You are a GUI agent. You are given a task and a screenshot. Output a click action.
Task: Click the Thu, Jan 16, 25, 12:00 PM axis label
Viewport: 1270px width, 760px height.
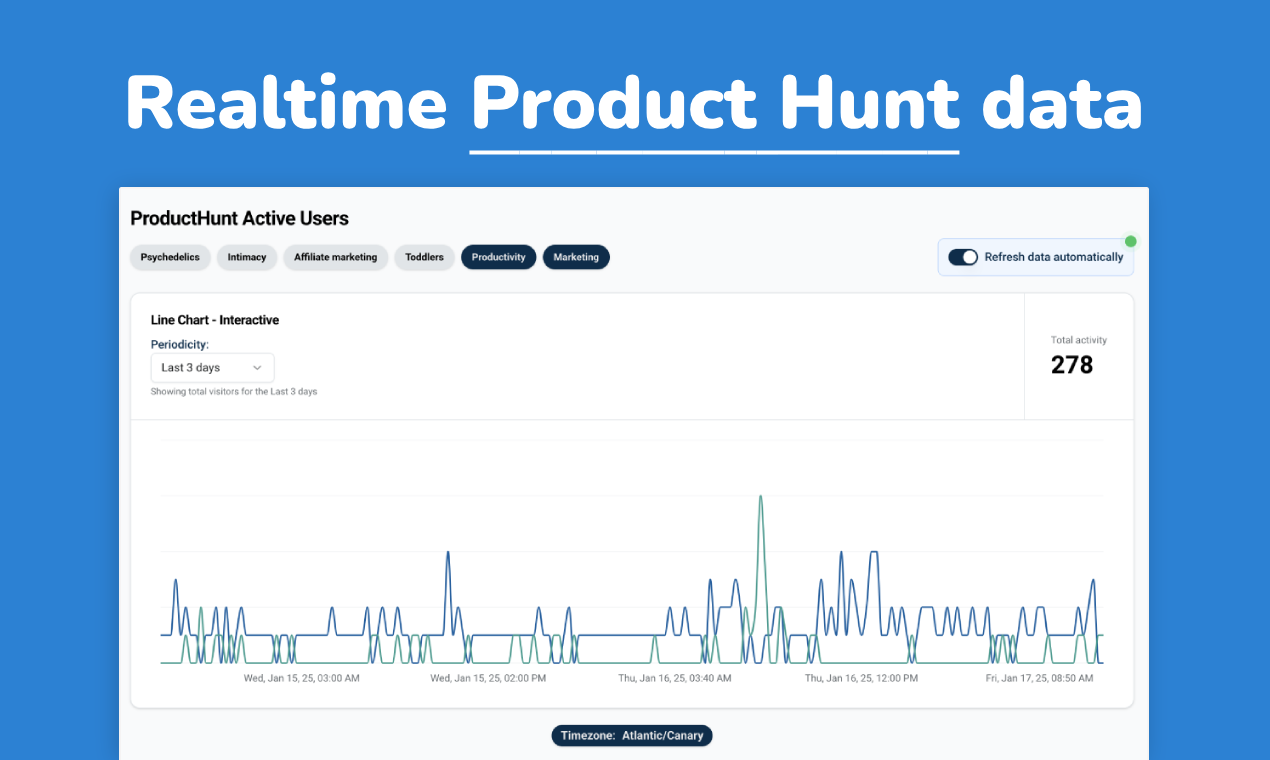862,678
